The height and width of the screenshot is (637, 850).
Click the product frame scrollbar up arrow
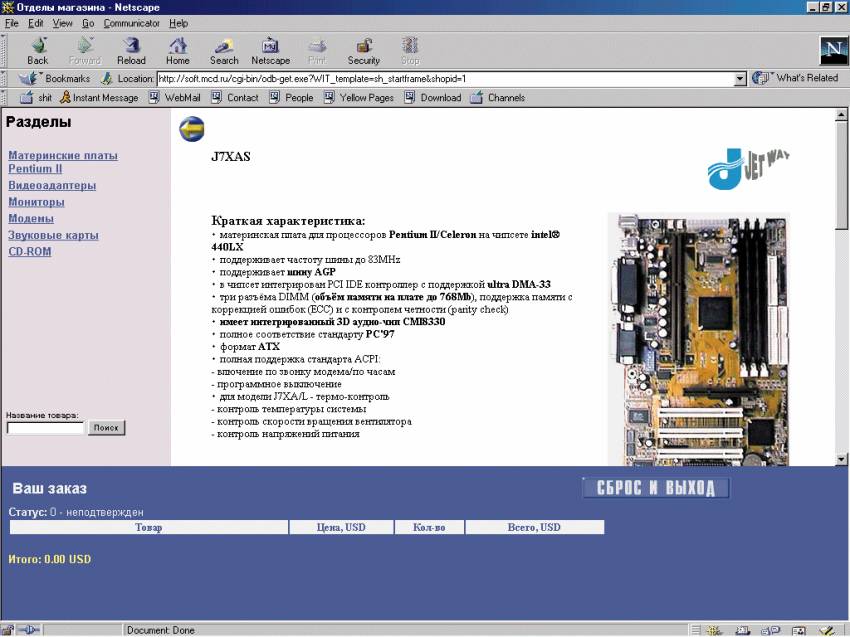click(x=841, y=114)
